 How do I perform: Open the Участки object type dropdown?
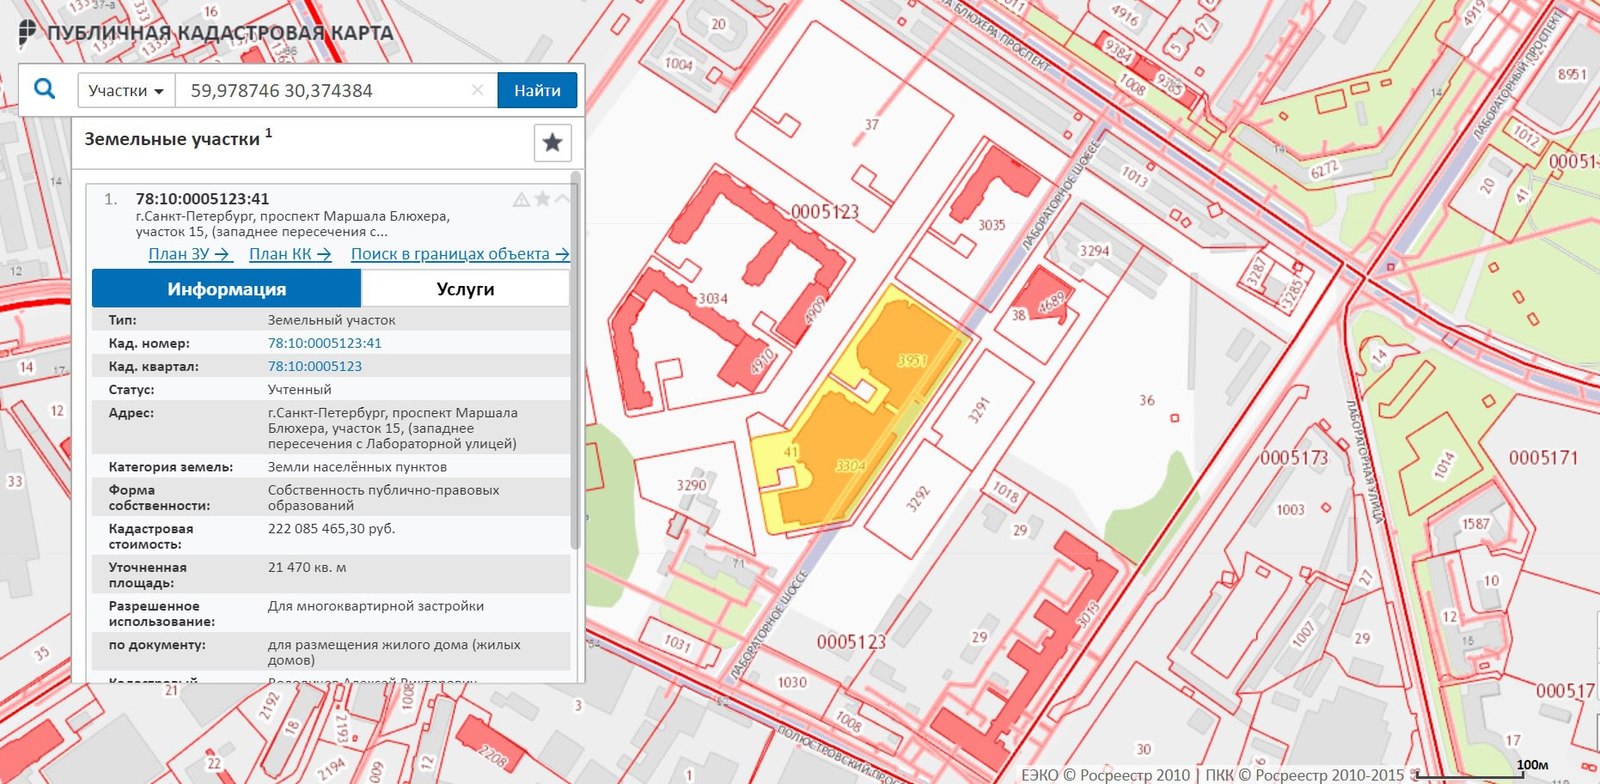click(126, 91)
